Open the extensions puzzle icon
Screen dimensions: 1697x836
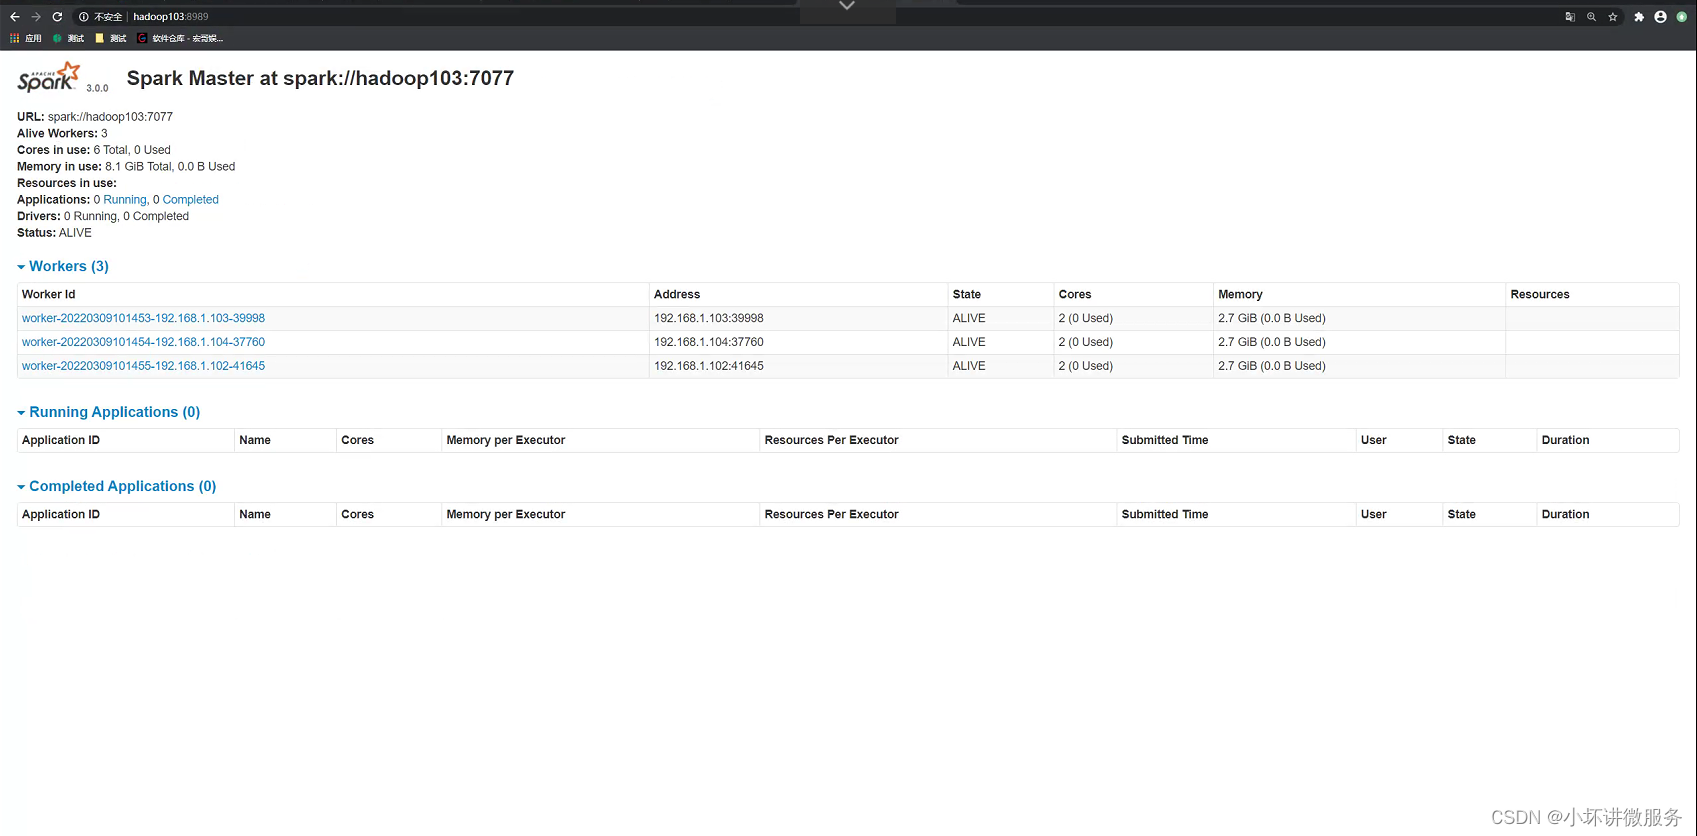pyautogui.click(x=1639, y=17)
